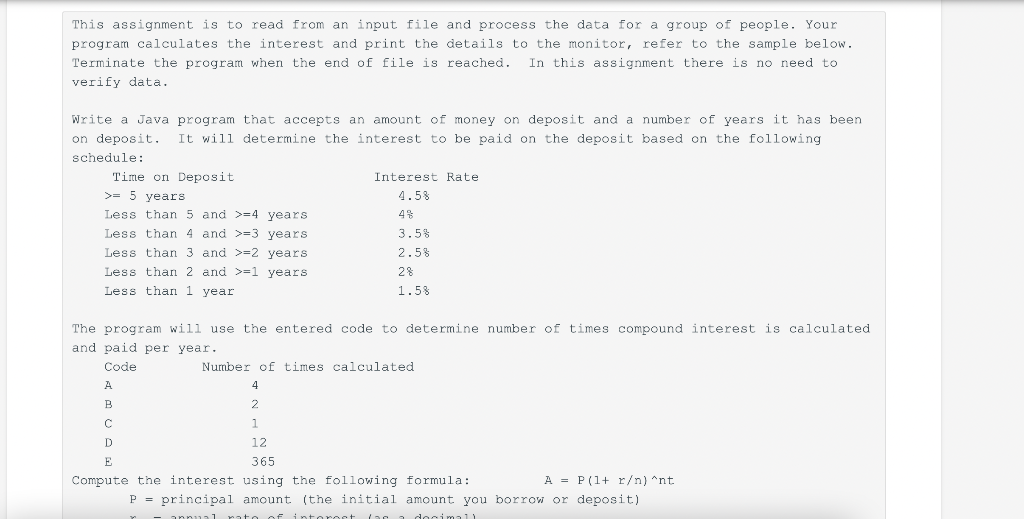The image size is (1024, 519).
Task: Click the '>= 5 years' schedule row
Action: 144,196
